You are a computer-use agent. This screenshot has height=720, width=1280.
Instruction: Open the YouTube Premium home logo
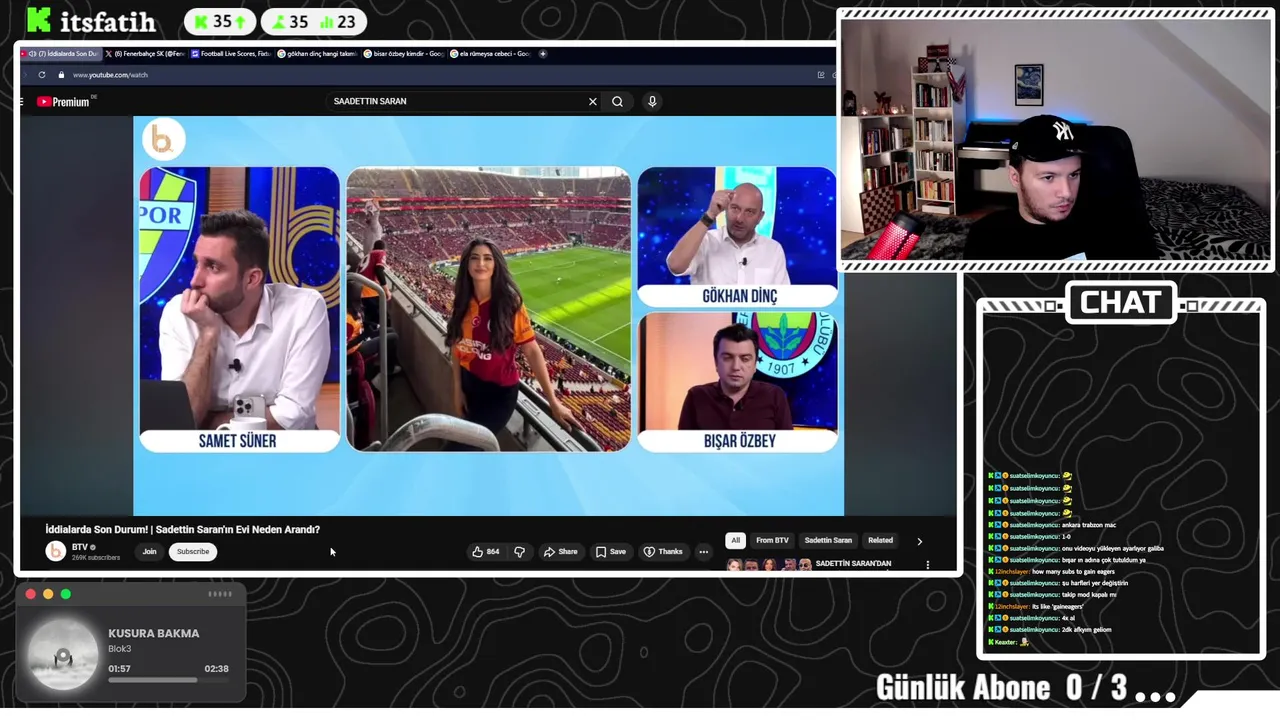pyautogui.click(x=63, y=101)
